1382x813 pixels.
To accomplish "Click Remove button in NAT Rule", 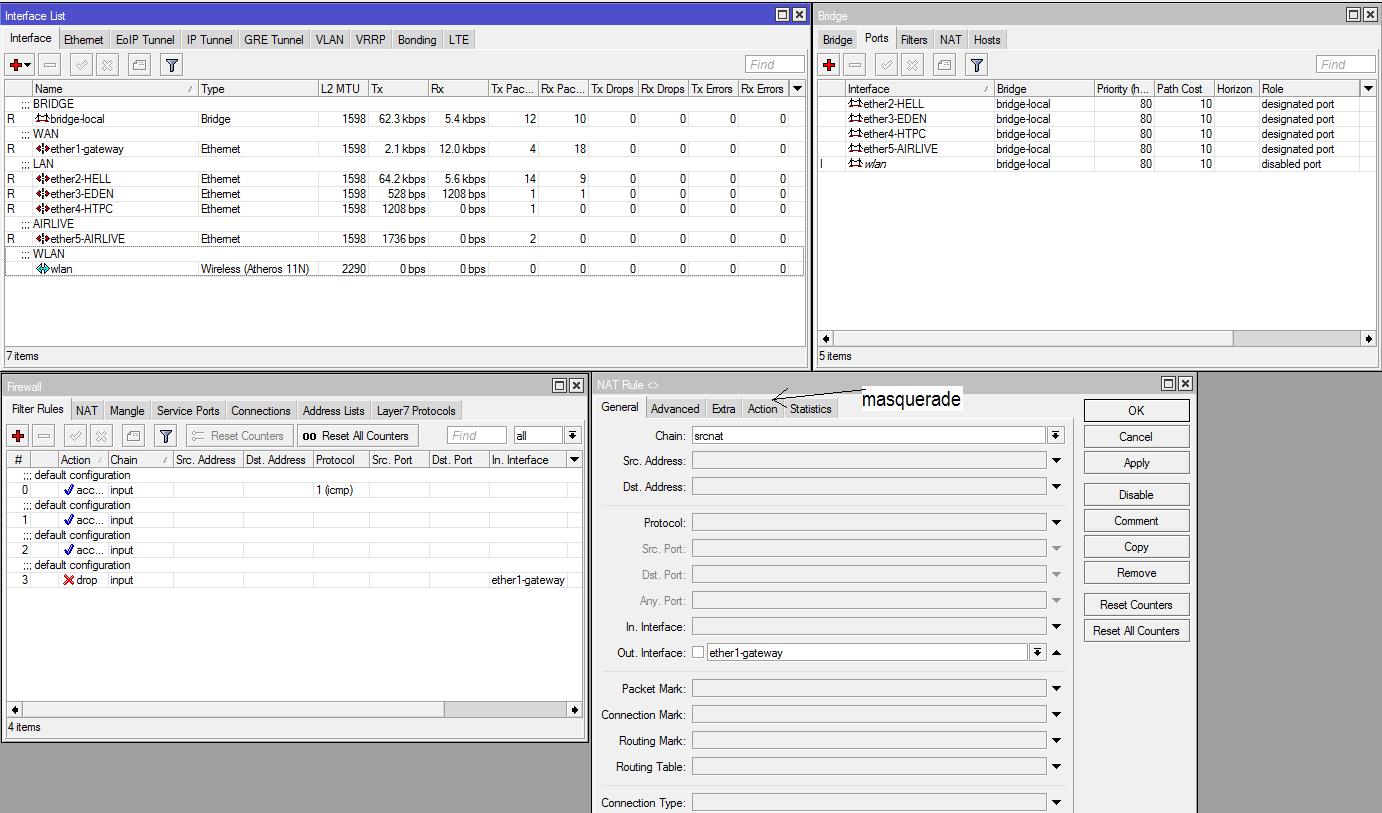I will tap(1136, 573).
